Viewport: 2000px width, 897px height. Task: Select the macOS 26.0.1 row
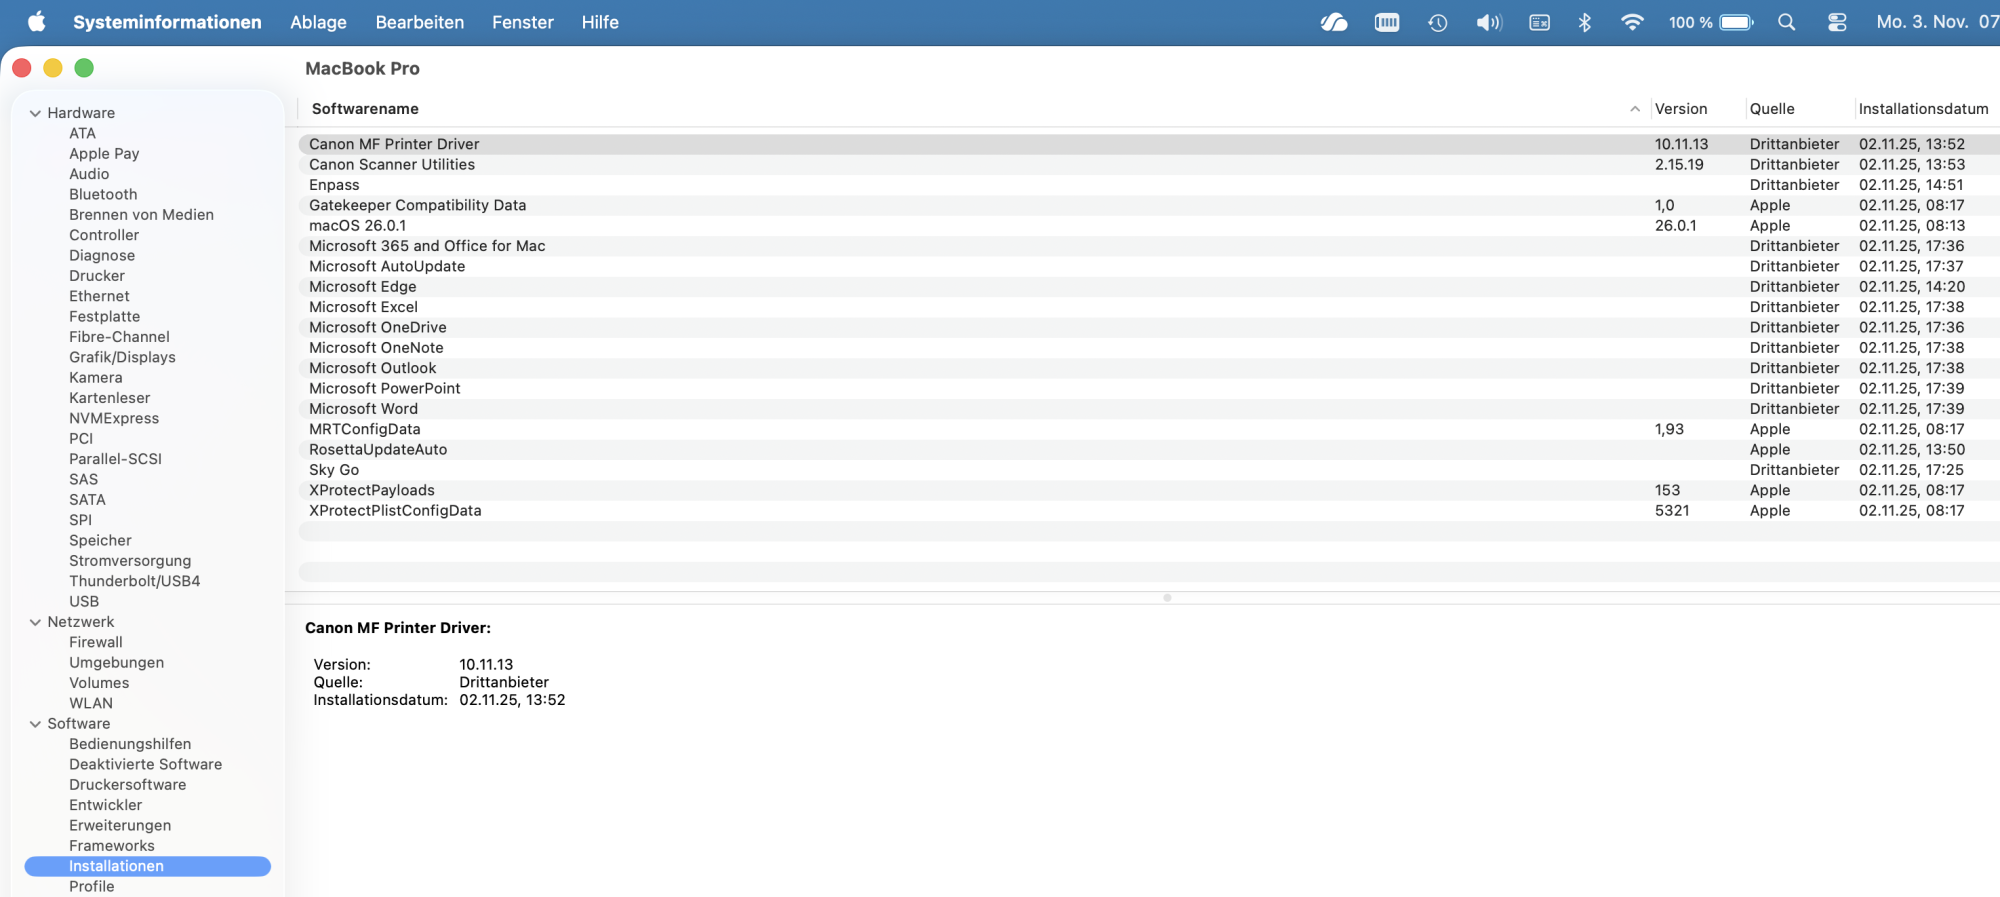coord(1148,225)
